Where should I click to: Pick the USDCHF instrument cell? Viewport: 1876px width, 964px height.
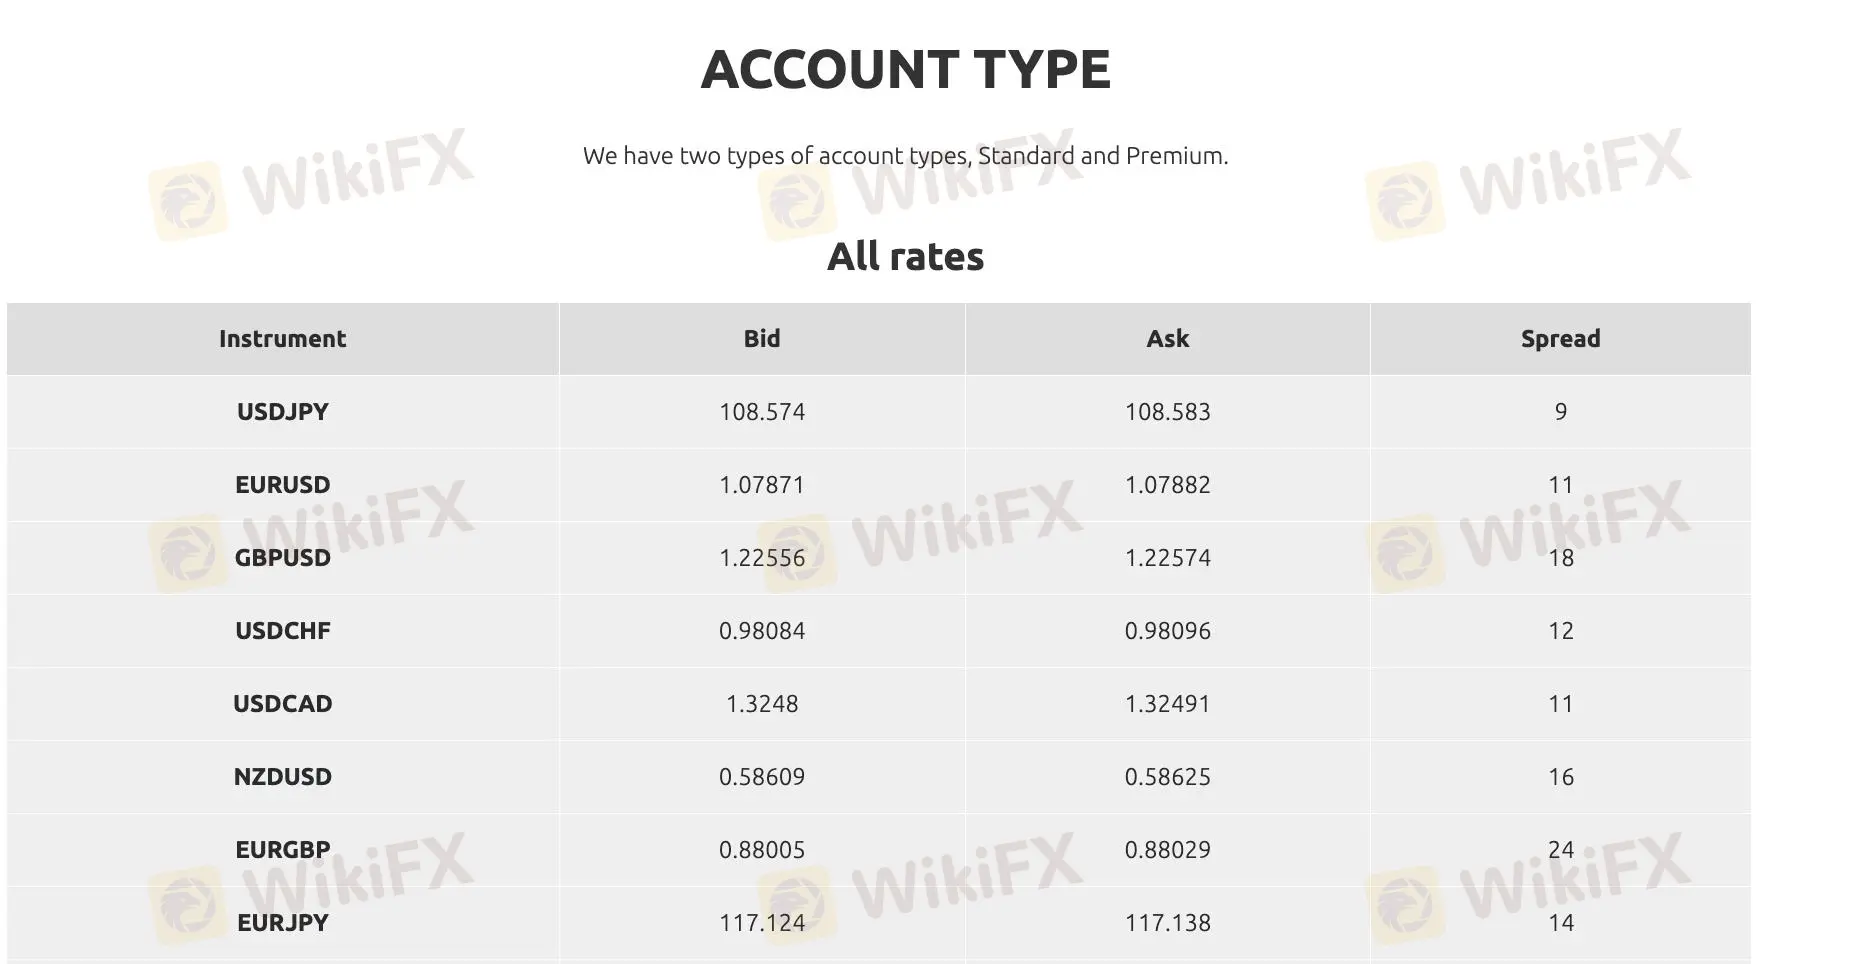[x=282, y=631]
